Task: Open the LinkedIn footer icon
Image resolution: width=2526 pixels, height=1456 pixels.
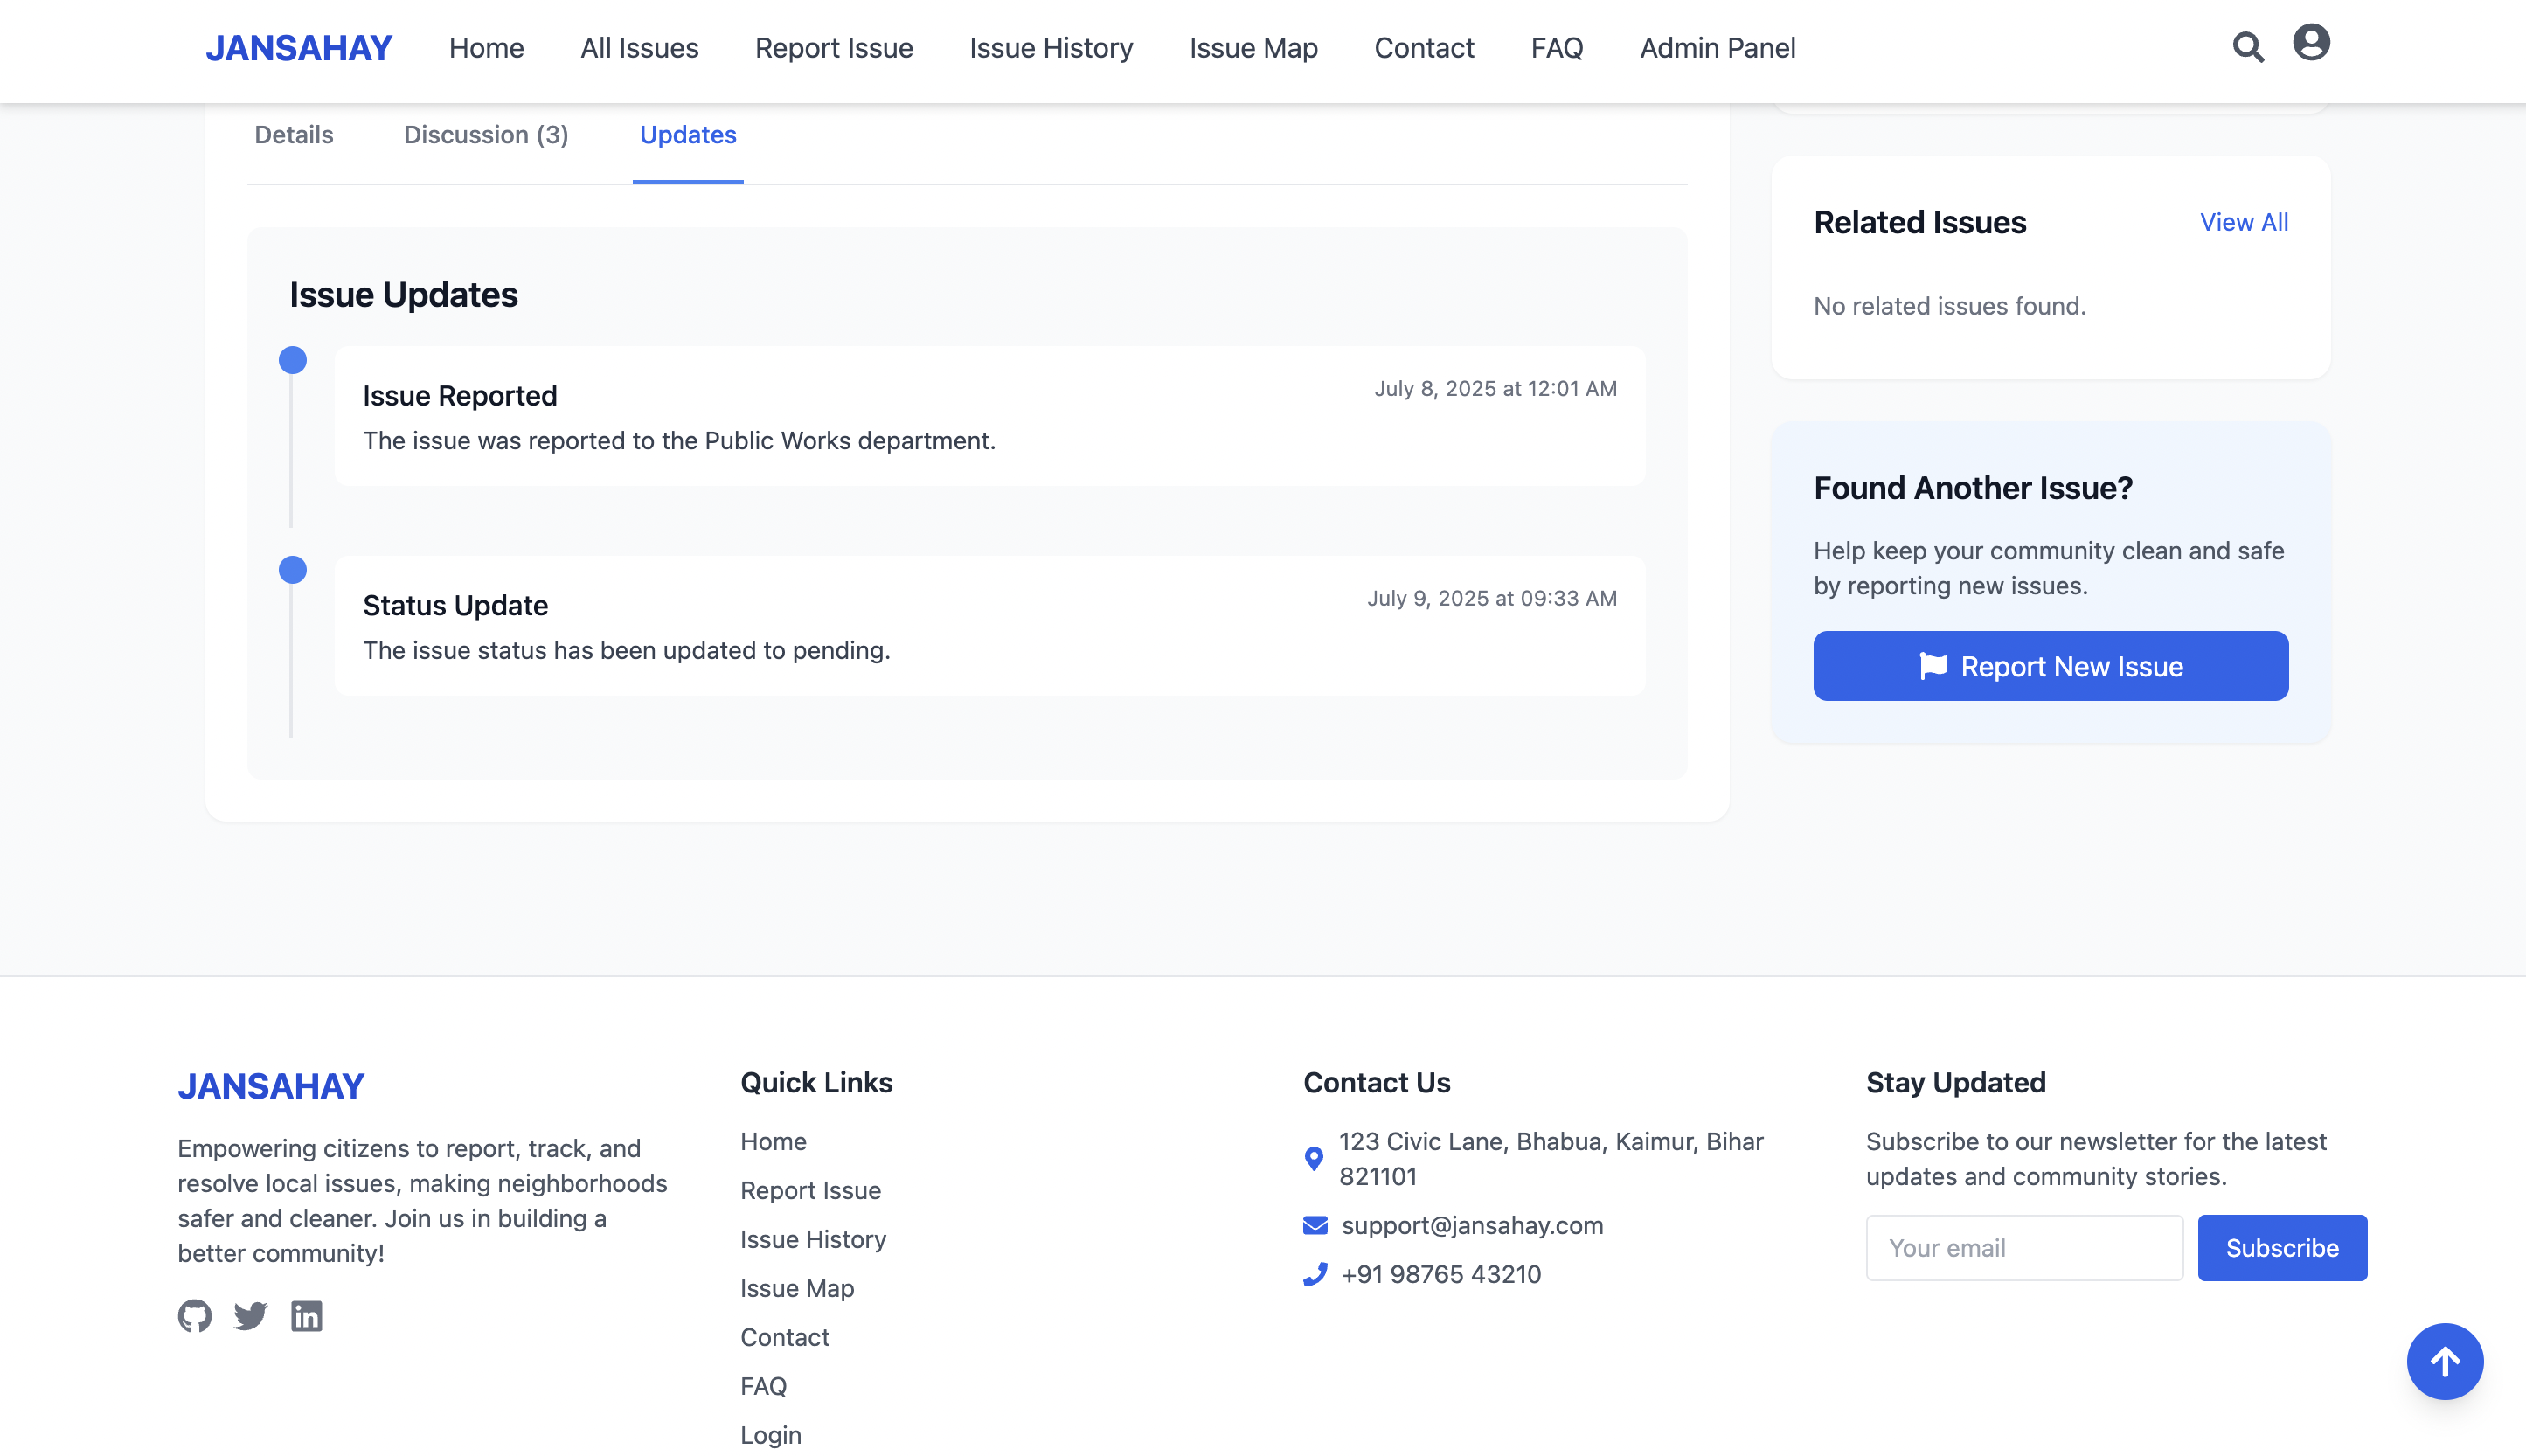Action: click(x=306, y=1316)
